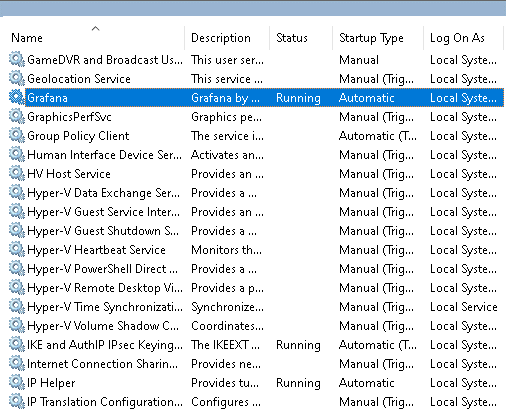506x409 pixels.
Task: Select the Human Interface Device Service row
Action: (x=256, y=155)
